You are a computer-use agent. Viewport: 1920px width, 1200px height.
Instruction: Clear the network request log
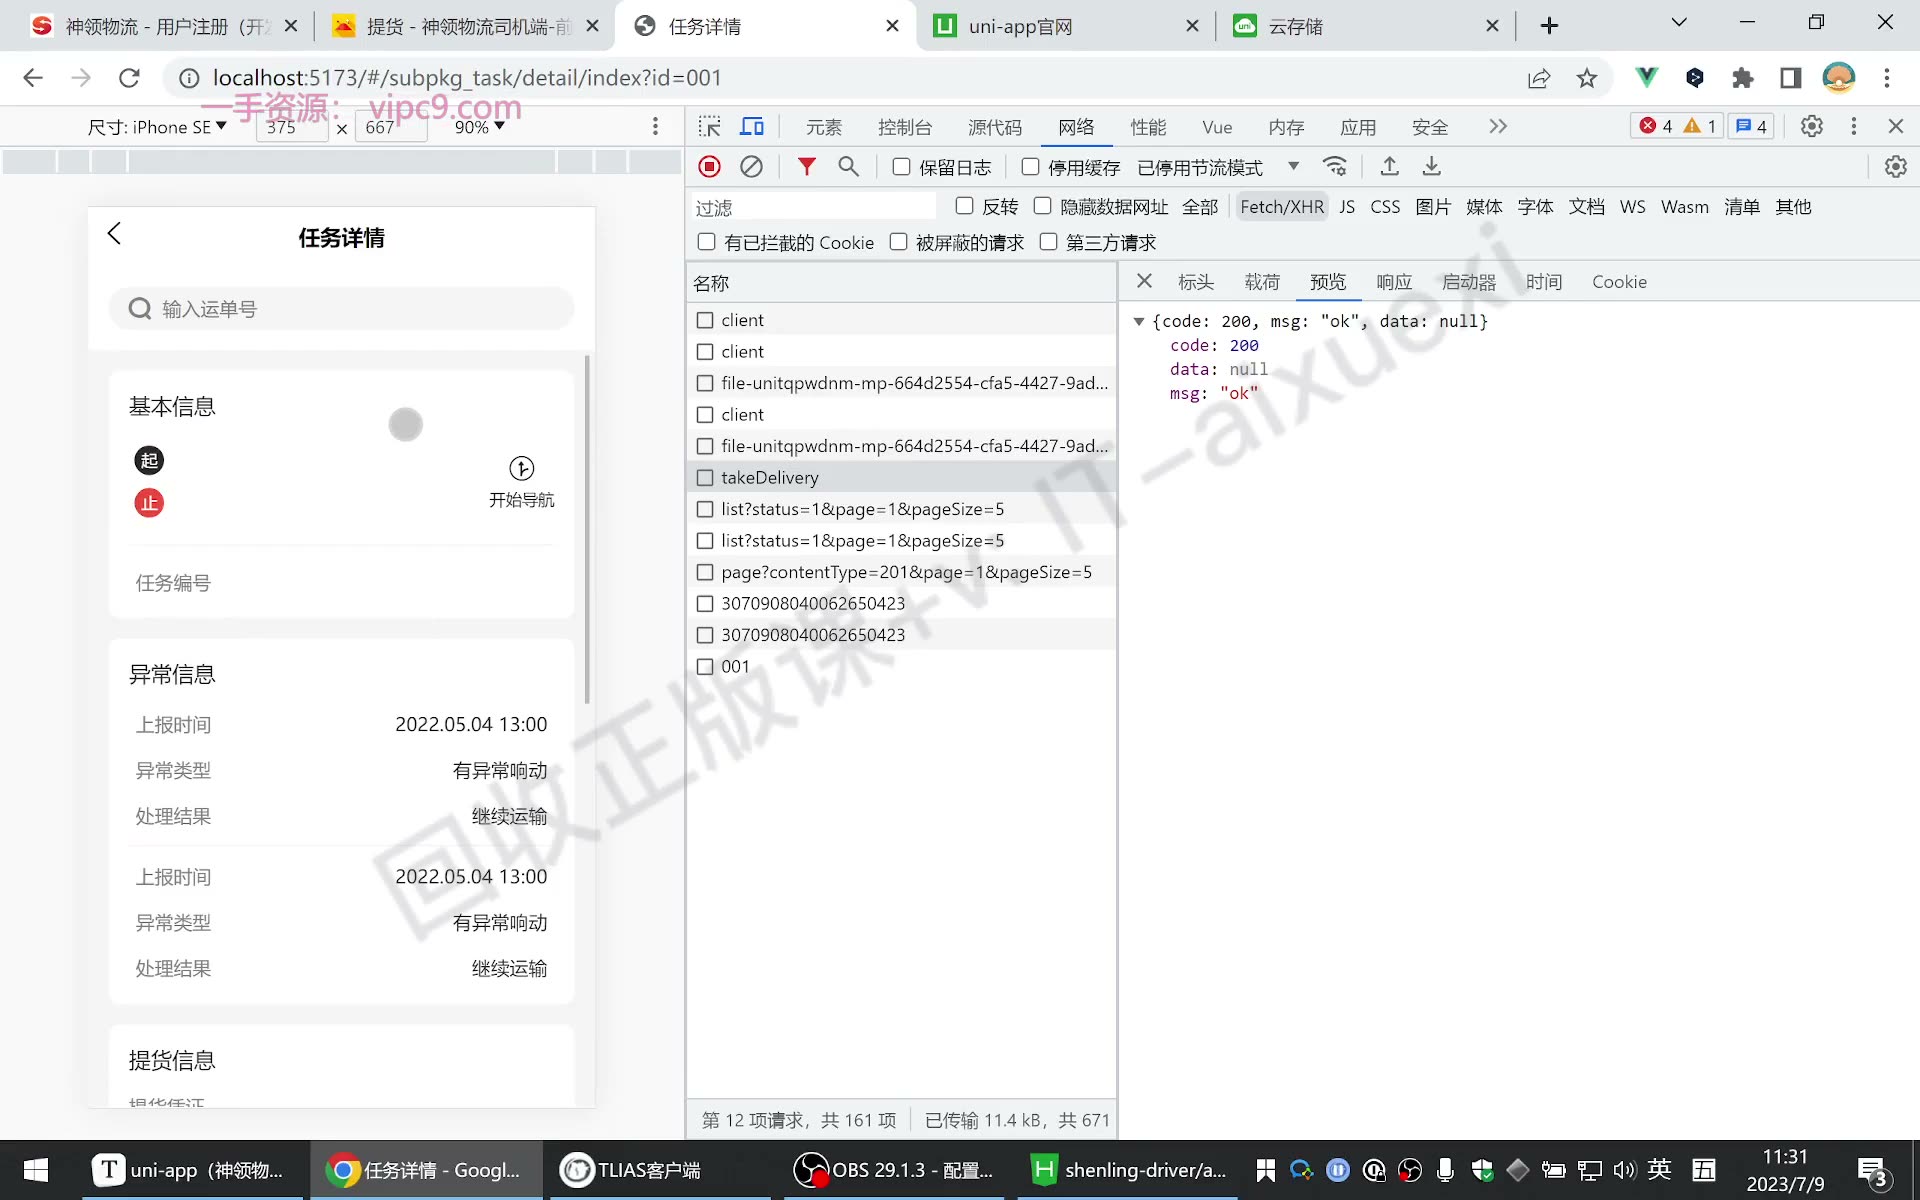(x=751, y=167)
